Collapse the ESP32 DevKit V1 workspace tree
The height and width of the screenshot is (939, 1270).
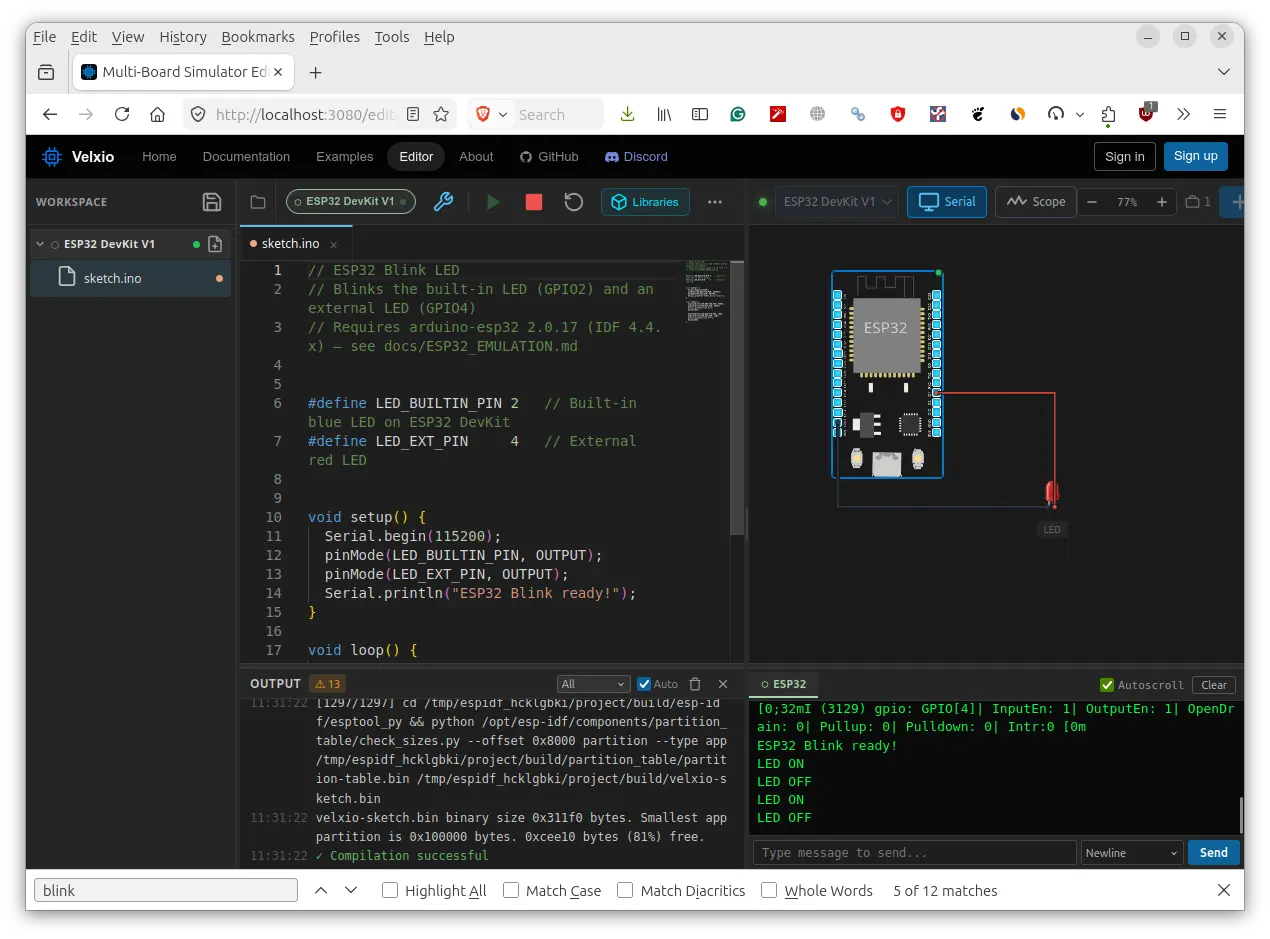tap(40, 243)
